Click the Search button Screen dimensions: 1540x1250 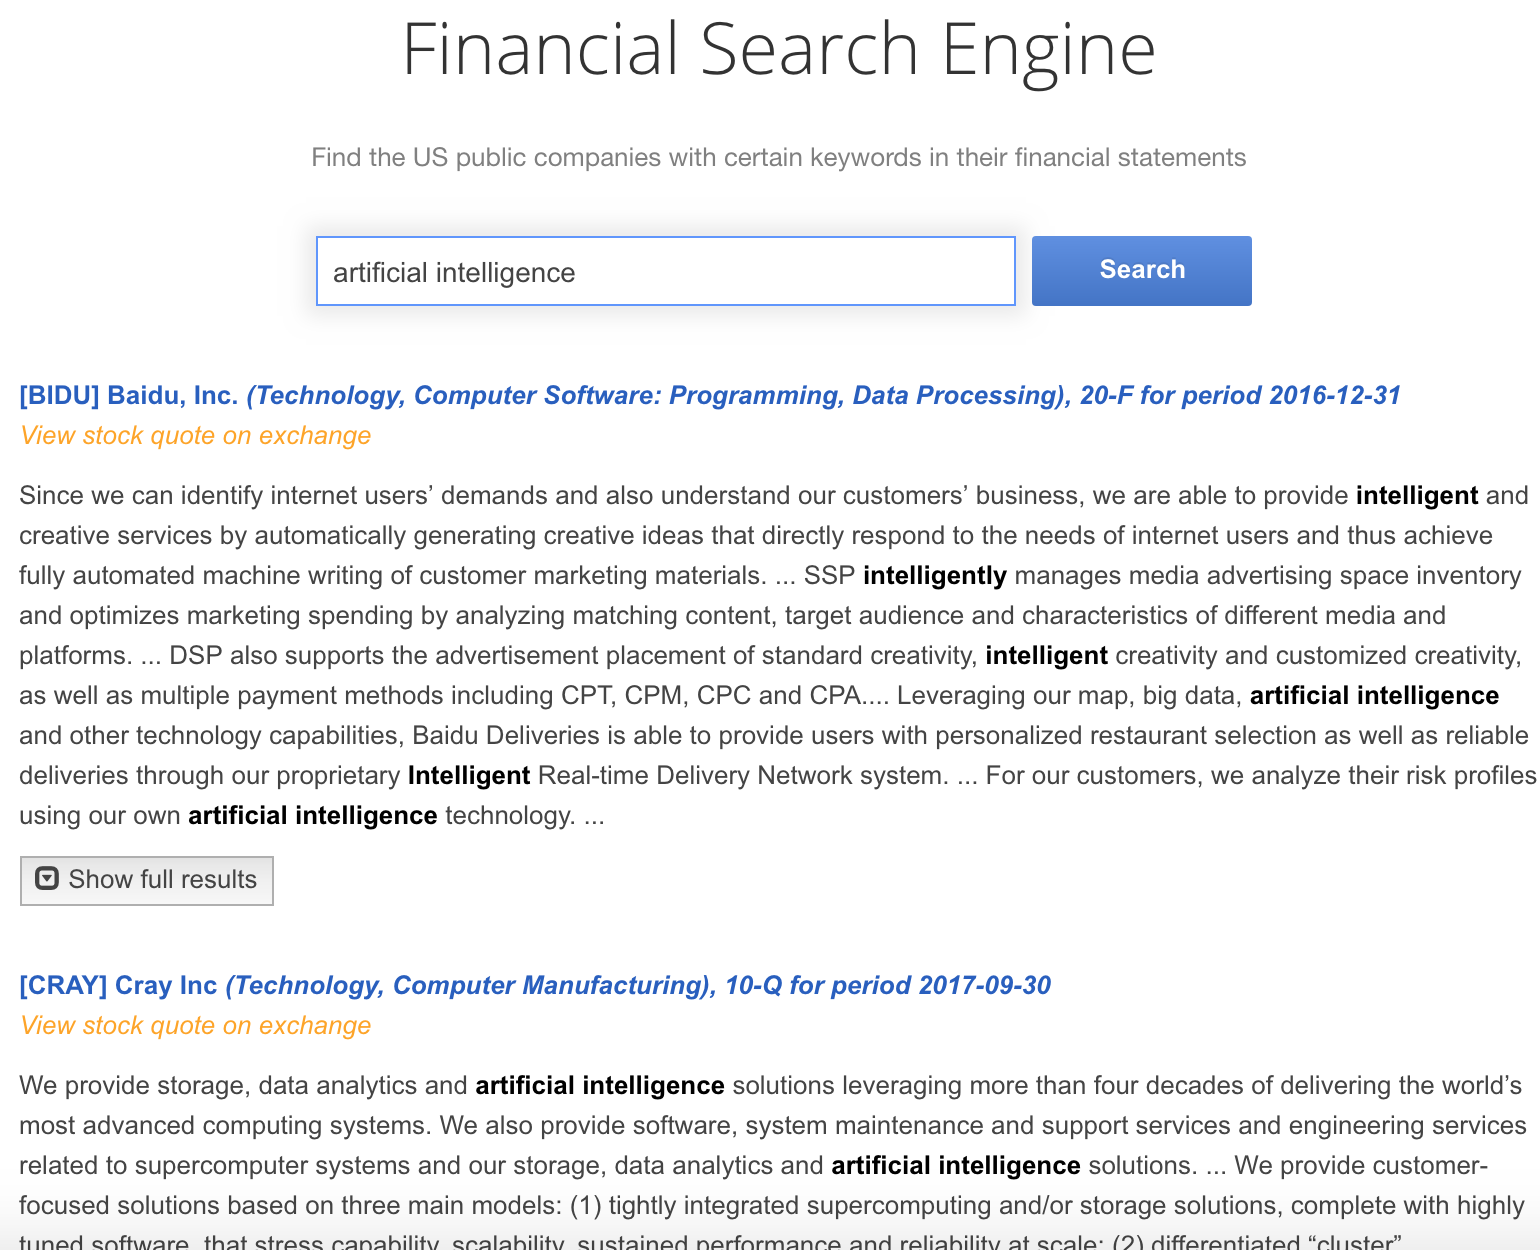[x=1141, y=270]
